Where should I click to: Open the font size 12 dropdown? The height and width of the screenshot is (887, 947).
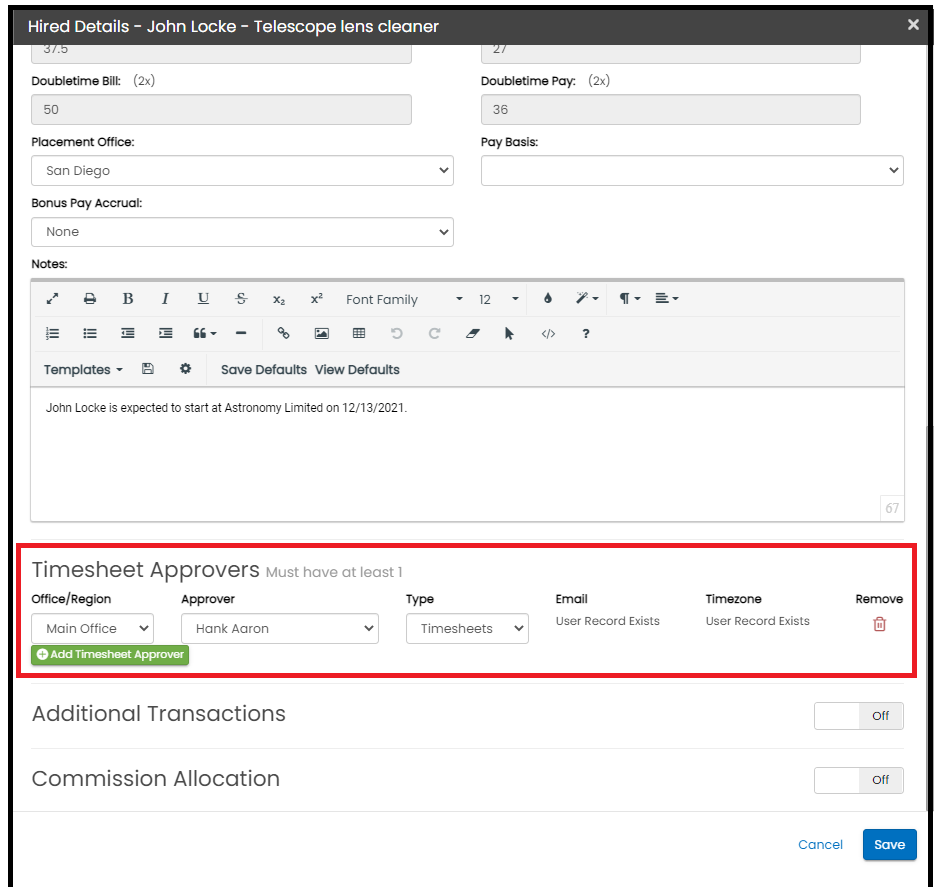click(498, 299)
